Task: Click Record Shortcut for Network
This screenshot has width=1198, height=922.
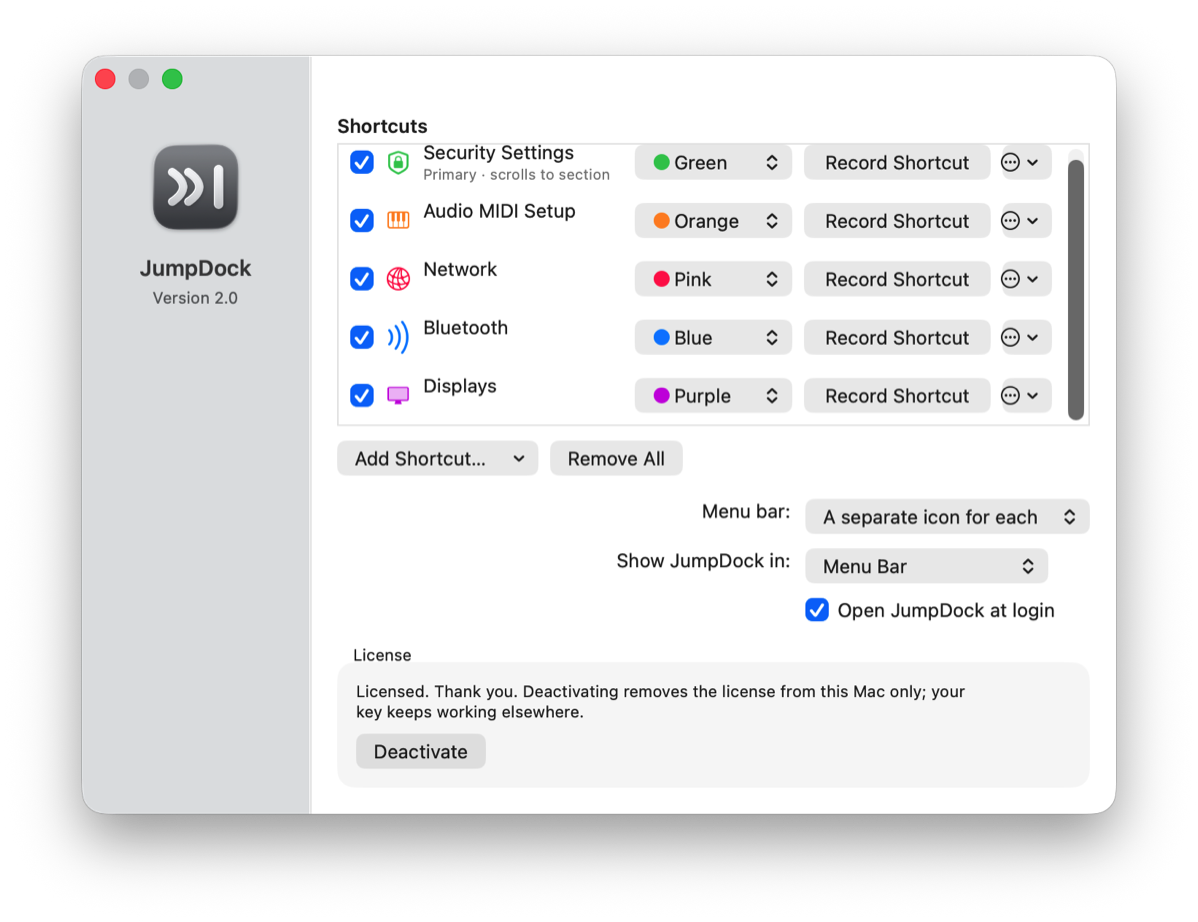Action: [x=897, y=279]
